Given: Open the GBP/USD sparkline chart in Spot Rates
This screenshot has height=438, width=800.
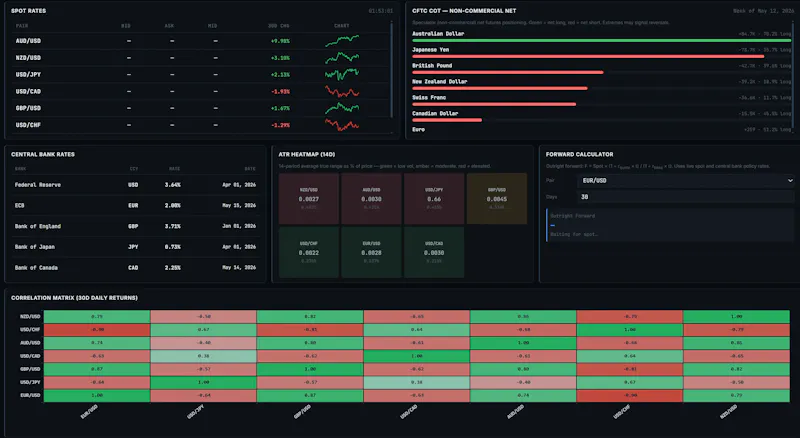Looking at the screenshot, I should [342, 108].
